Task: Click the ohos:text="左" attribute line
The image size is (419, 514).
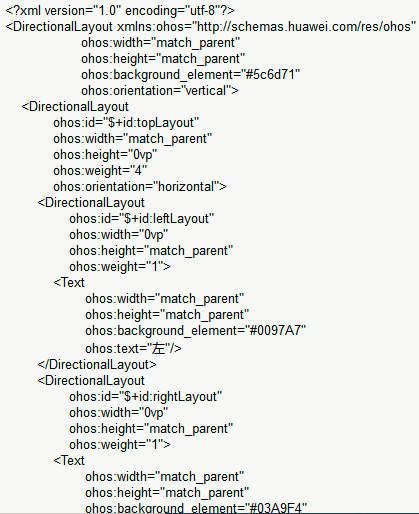Action: coord(133,349)
